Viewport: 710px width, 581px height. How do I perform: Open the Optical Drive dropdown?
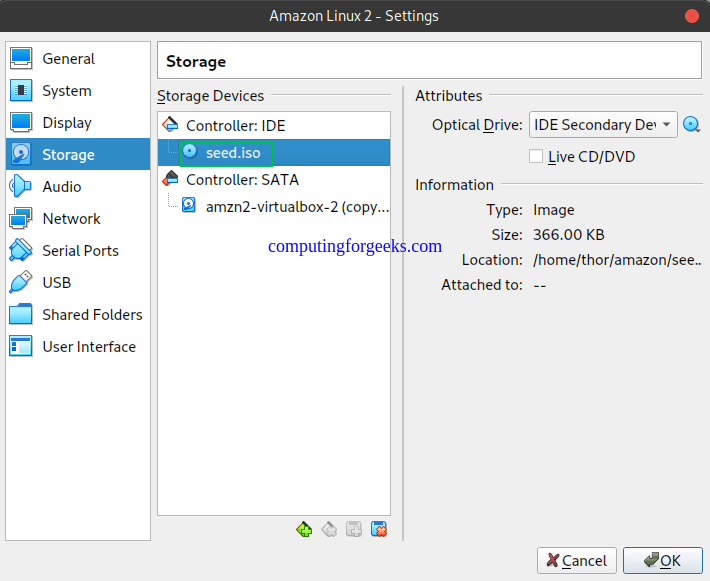[603, 125]
